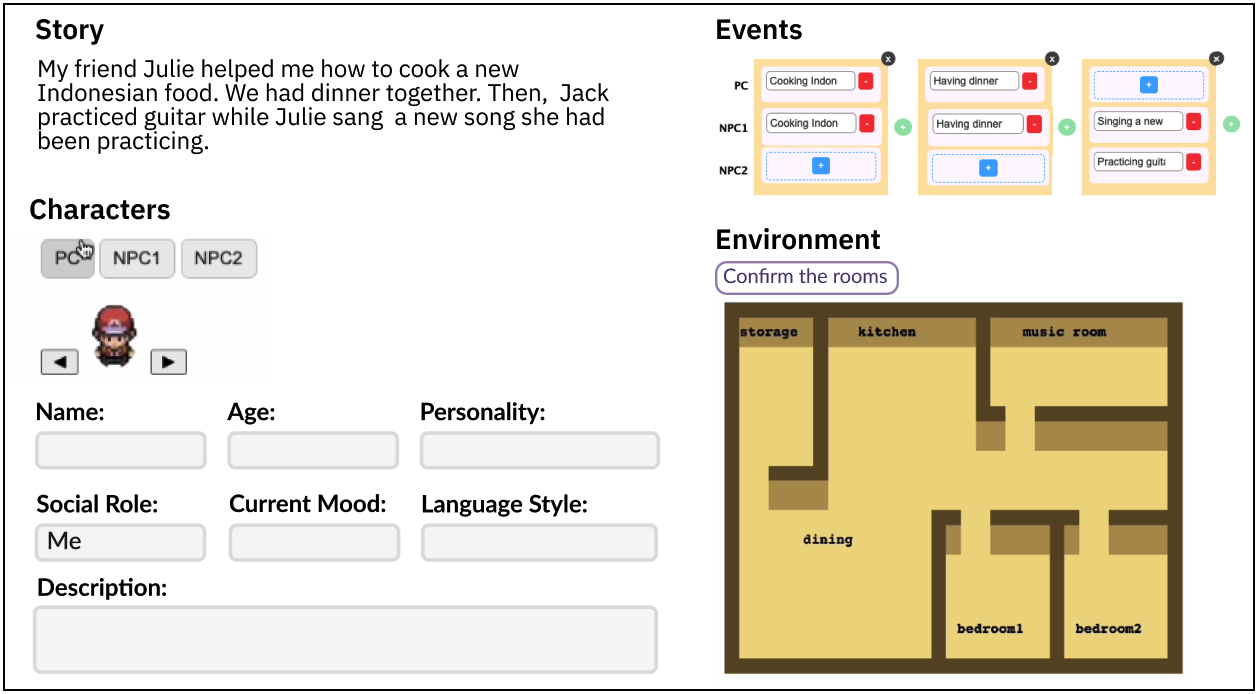Switch to the NPC2 tab
Image resolution: width=1259 pixels, height=694 pixels.
click(x=219, y=258)
